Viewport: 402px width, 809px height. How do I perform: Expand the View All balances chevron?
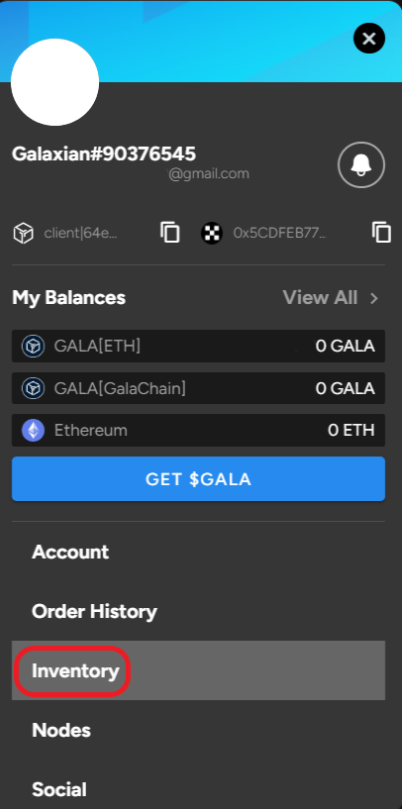374,298
